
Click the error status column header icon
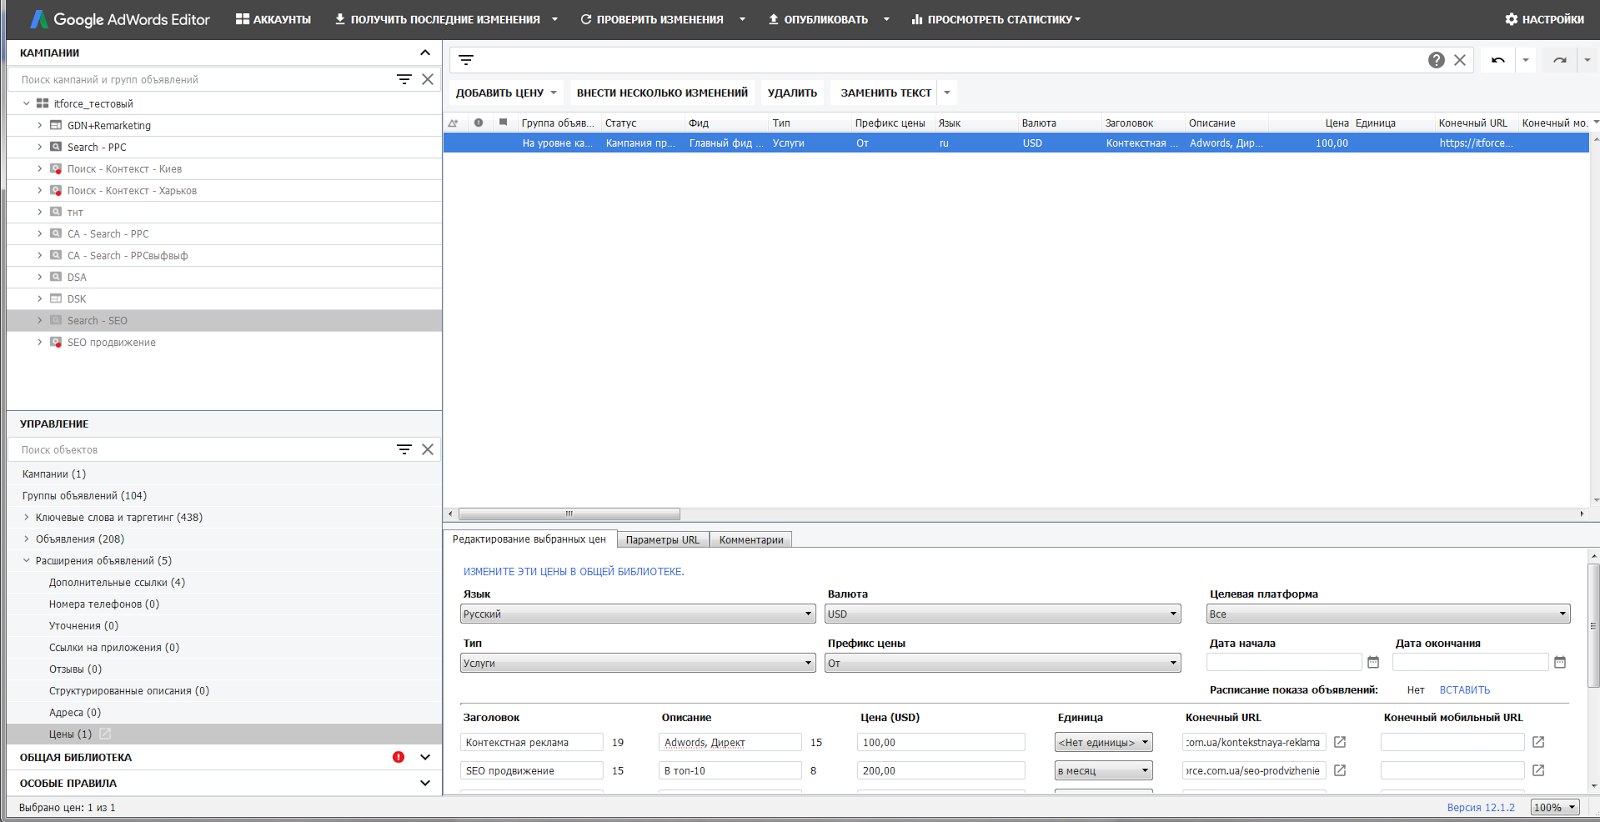[478, 123]
